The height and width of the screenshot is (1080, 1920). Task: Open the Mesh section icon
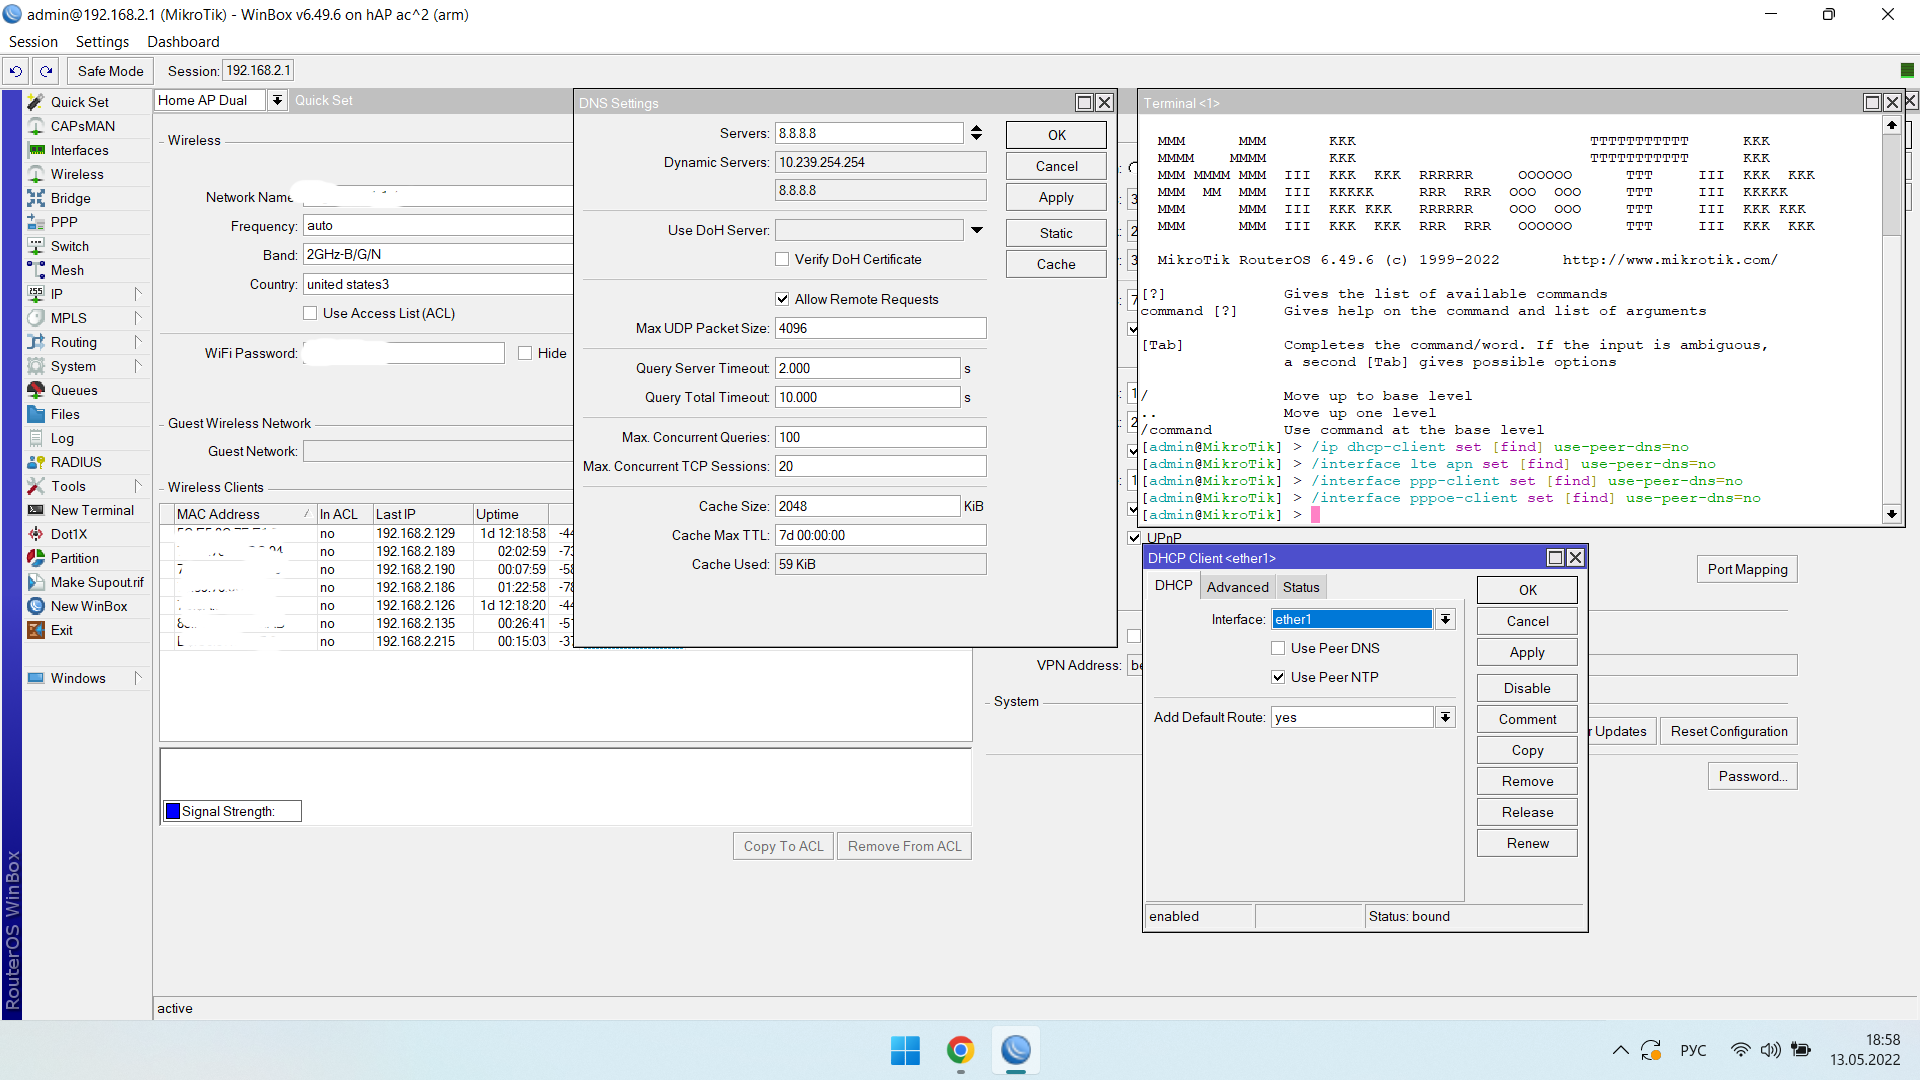click(x=36, y=270)
